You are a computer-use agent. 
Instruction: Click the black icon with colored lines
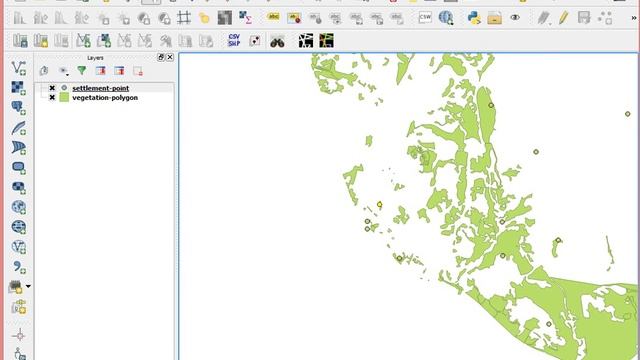tap(327, 40)
